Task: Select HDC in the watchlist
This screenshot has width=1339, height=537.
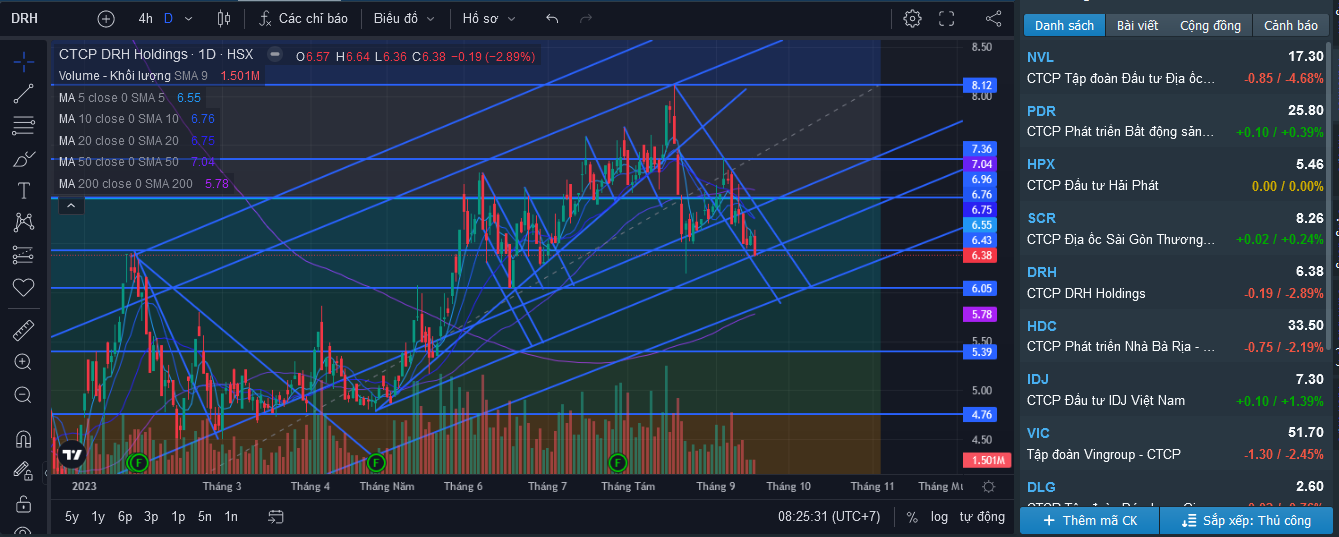Action: coord(1176,336)
